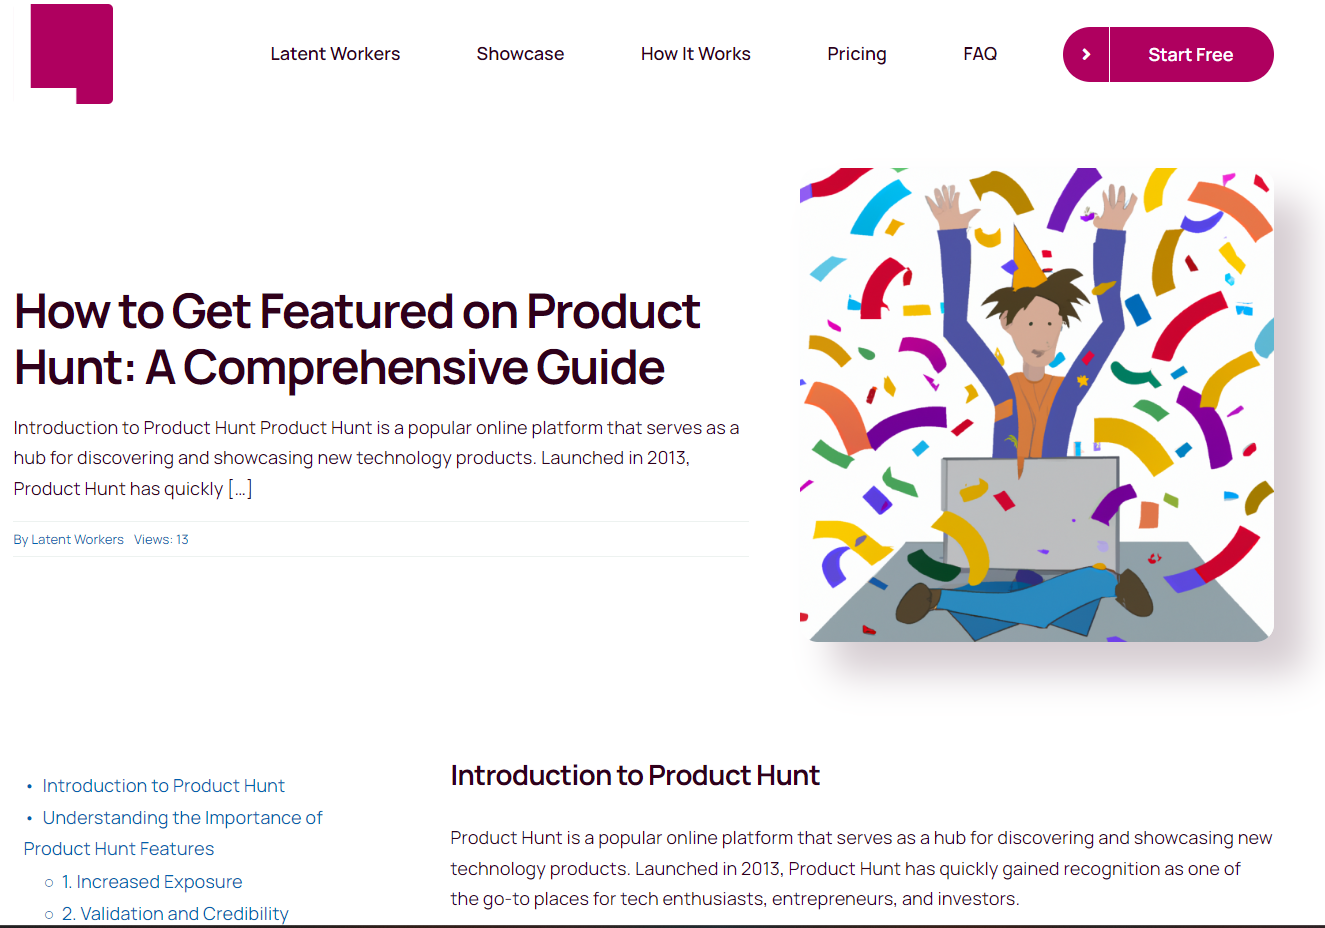This screenshot has width=1325, height=928.
Task: Click the [...] read more link
Action: pos(240,489)
